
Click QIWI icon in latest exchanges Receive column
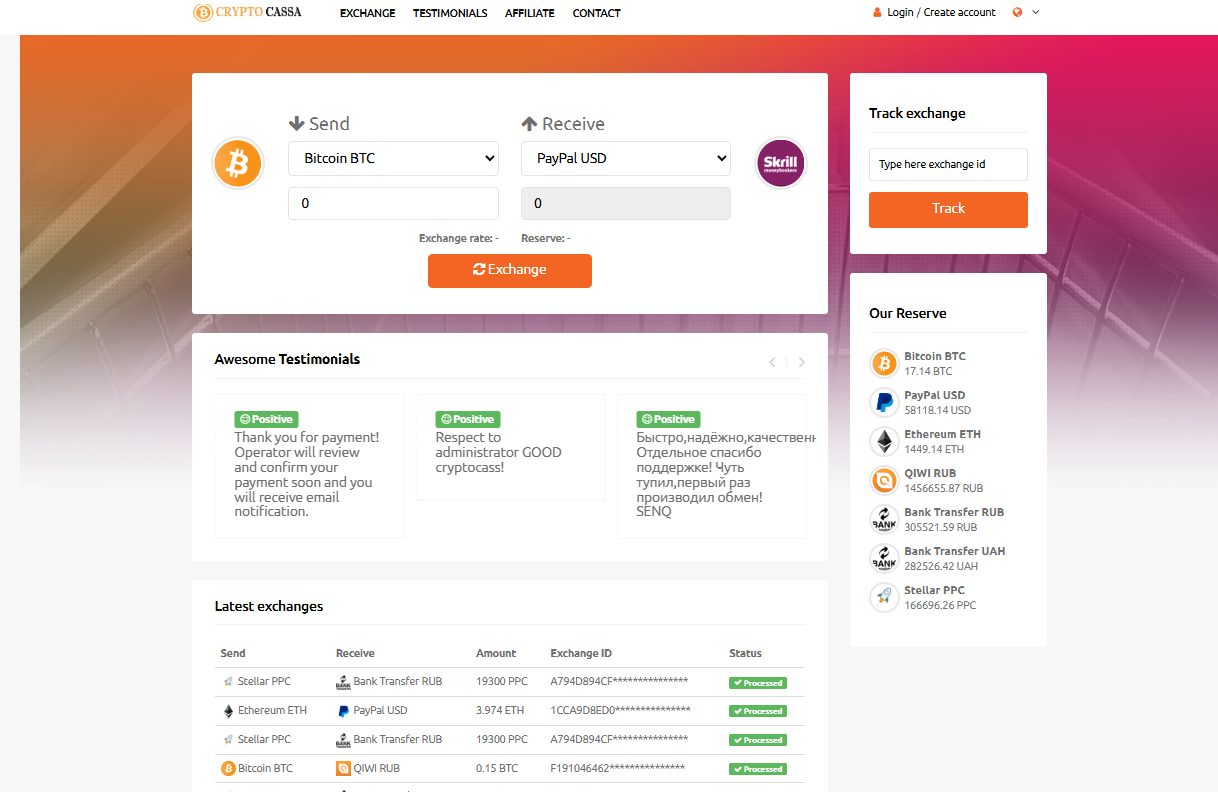point(343,769)
